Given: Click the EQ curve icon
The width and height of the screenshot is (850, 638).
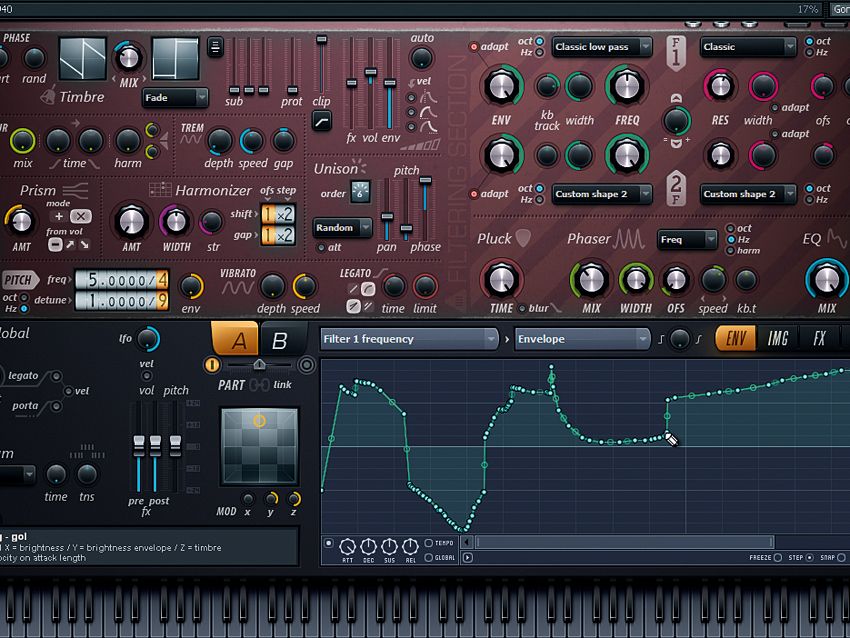Looking at the screenshot, I should tap(838, 238).
